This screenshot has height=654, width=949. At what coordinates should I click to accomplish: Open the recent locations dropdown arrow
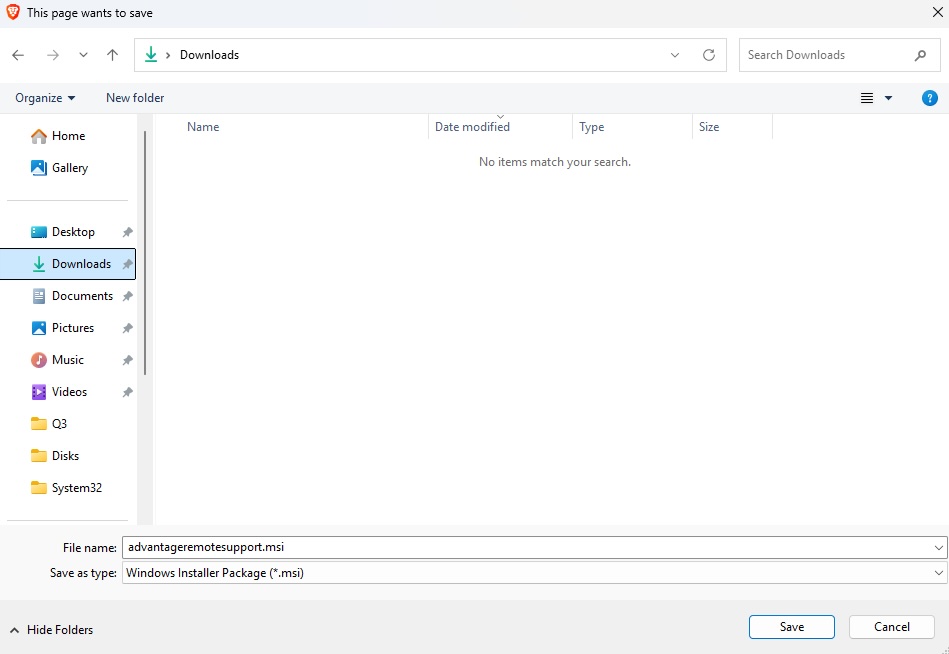coord(84,55)
